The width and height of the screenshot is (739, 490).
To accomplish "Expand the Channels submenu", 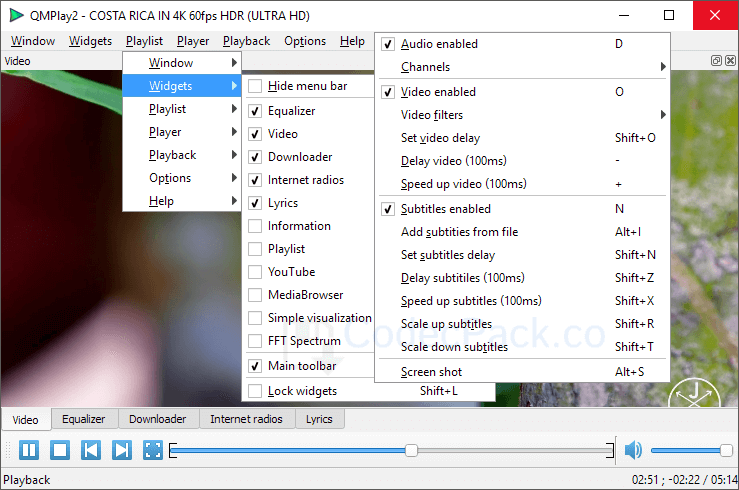I will tap(523, 67).
